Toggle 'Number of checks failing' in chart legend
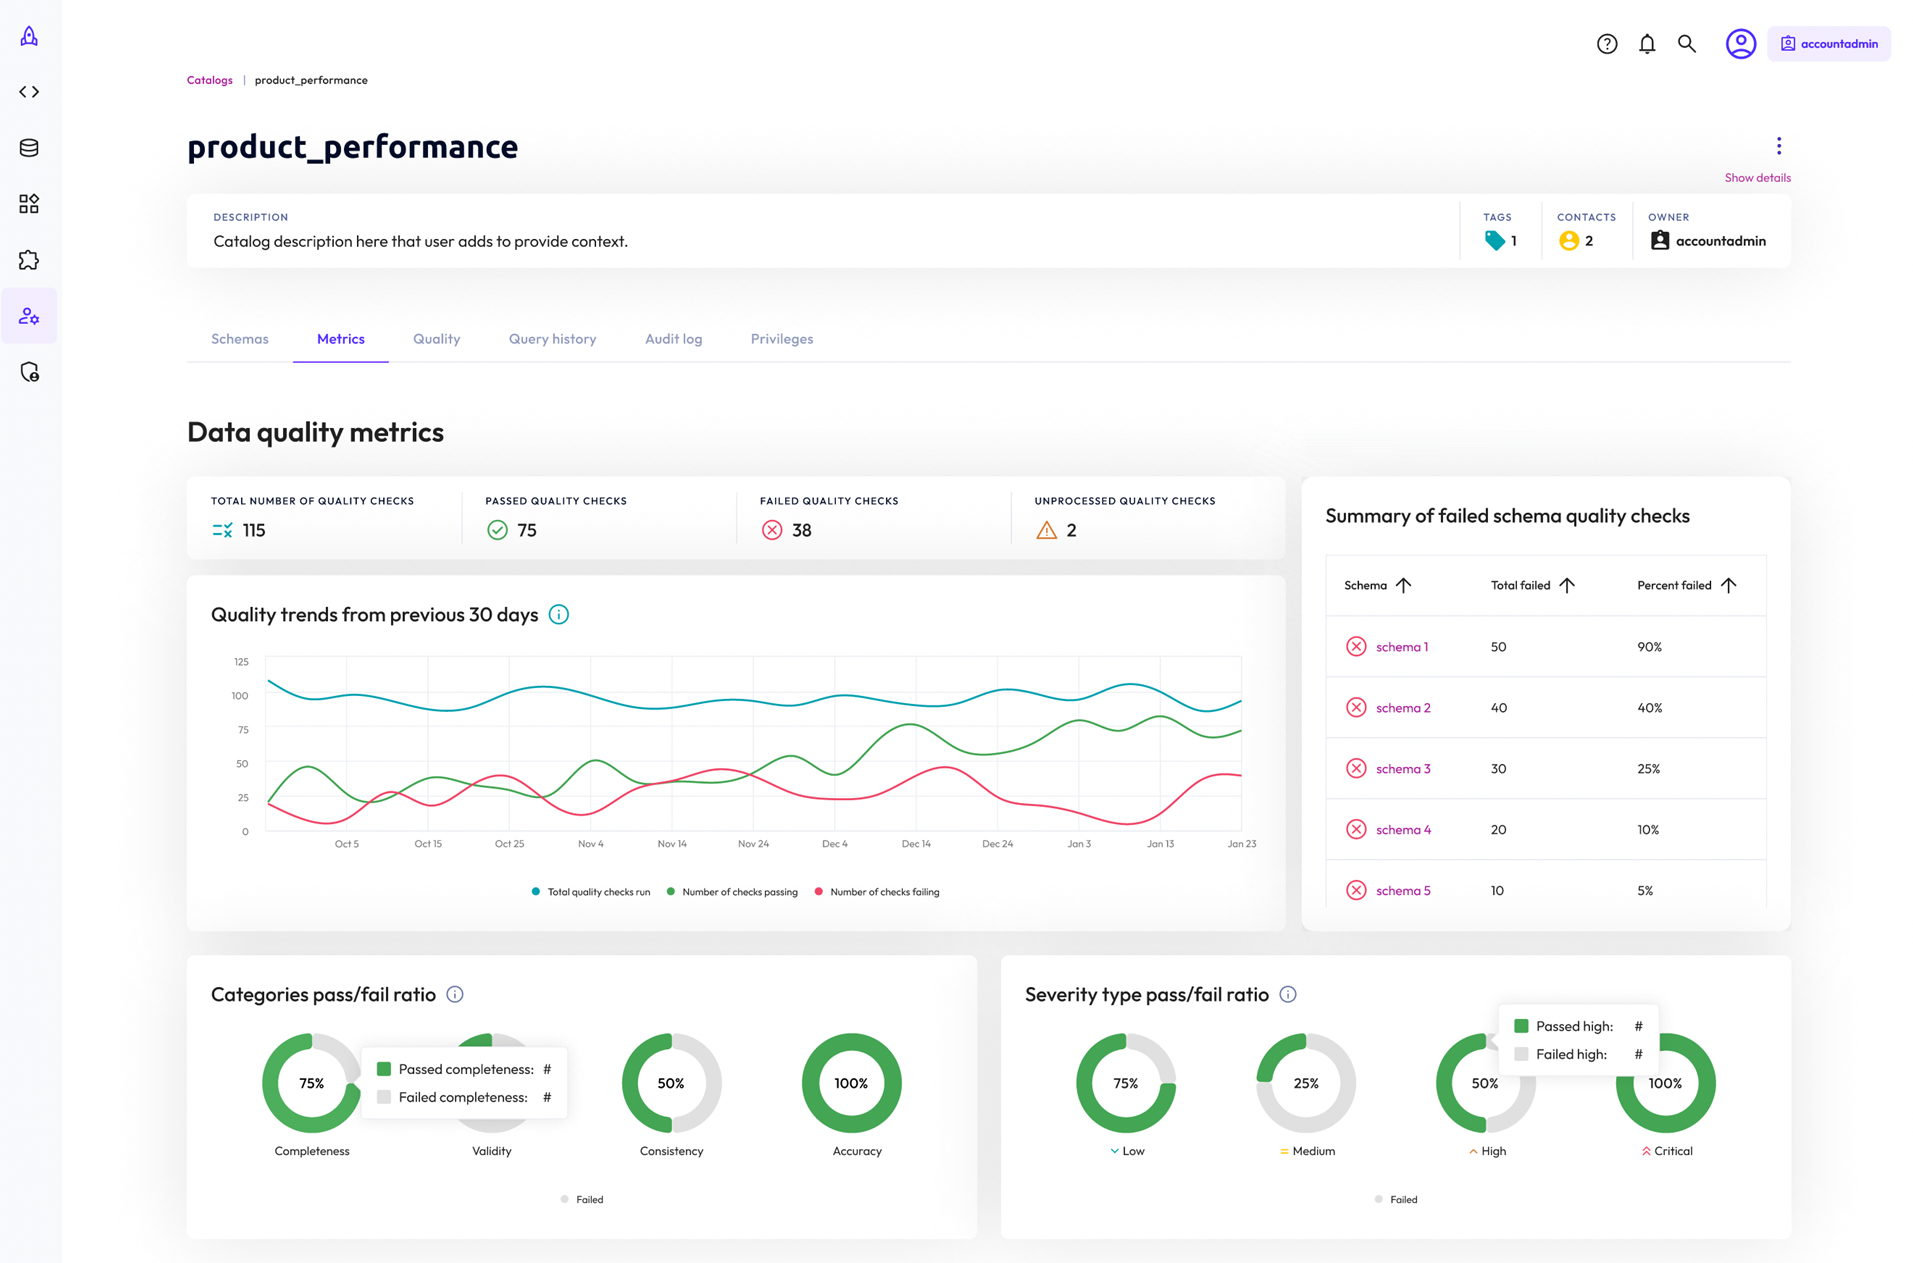 (x=877, y=891)
